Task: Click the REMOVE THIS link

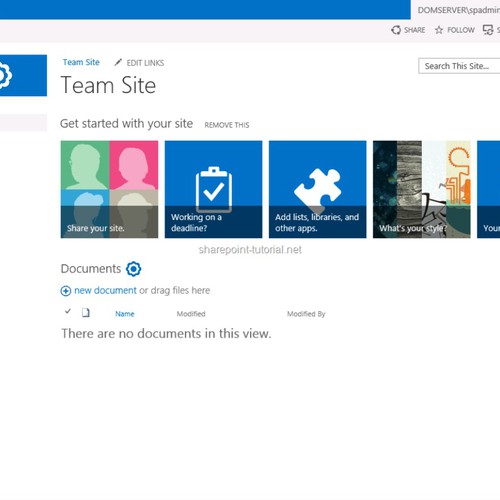Action: (227, 125)
